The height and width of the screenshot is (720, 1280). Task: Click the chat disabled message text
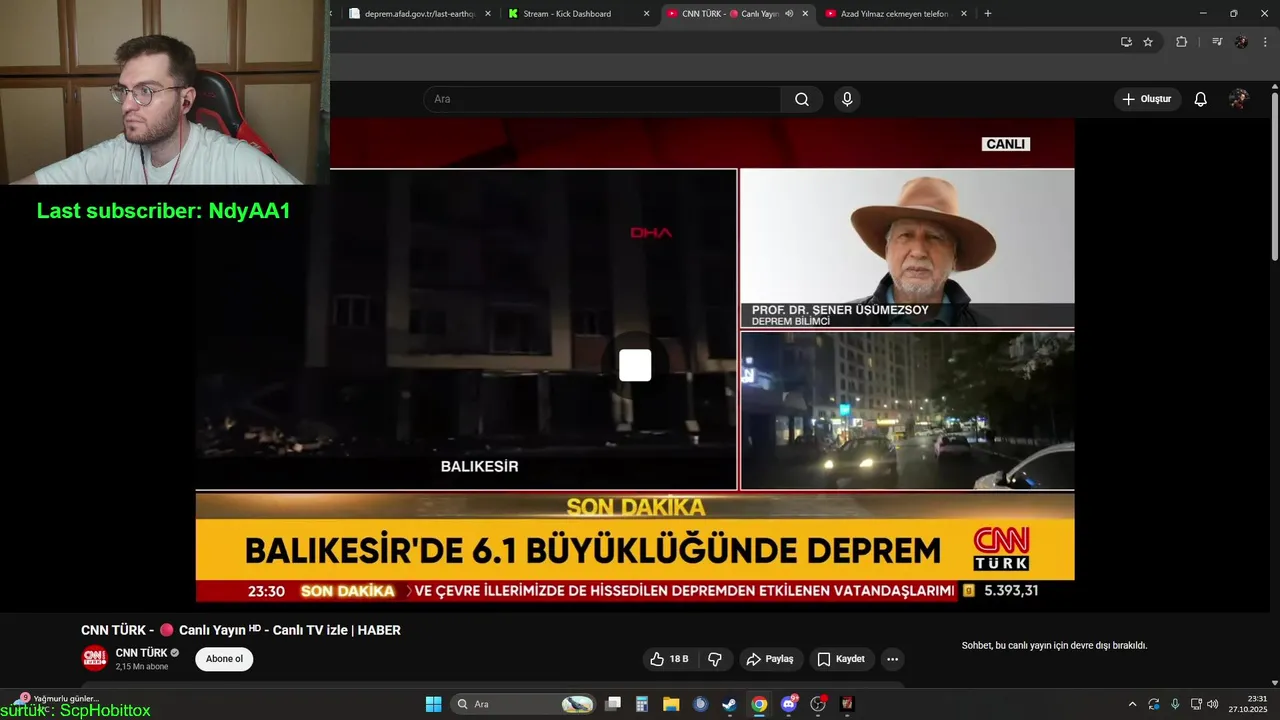pos(1054,646)
